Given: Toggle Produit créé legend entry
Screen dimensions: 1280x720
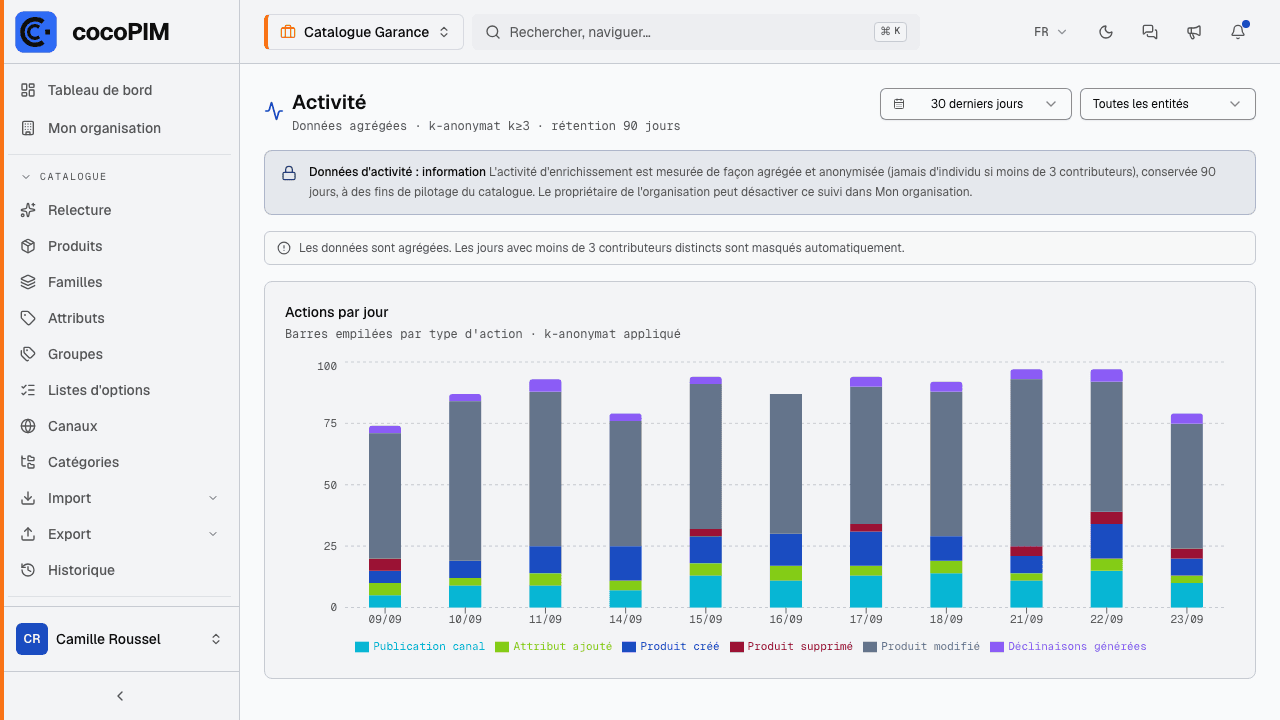Looking at the screenshot, I should (671, 647).
